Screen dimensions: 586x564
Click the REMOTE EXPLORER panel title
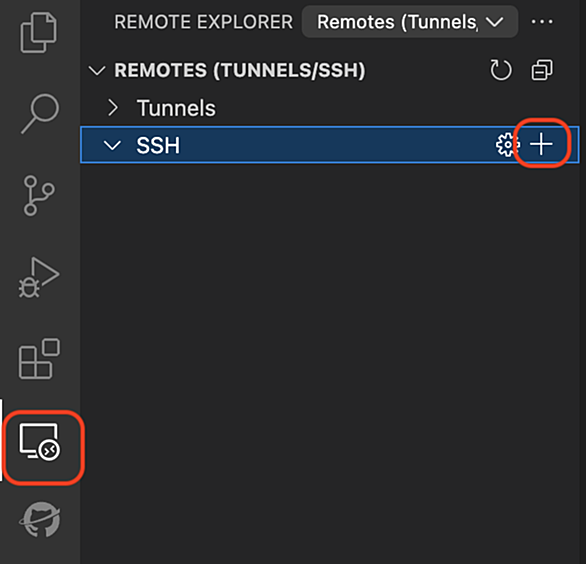(x=204, y=22)
